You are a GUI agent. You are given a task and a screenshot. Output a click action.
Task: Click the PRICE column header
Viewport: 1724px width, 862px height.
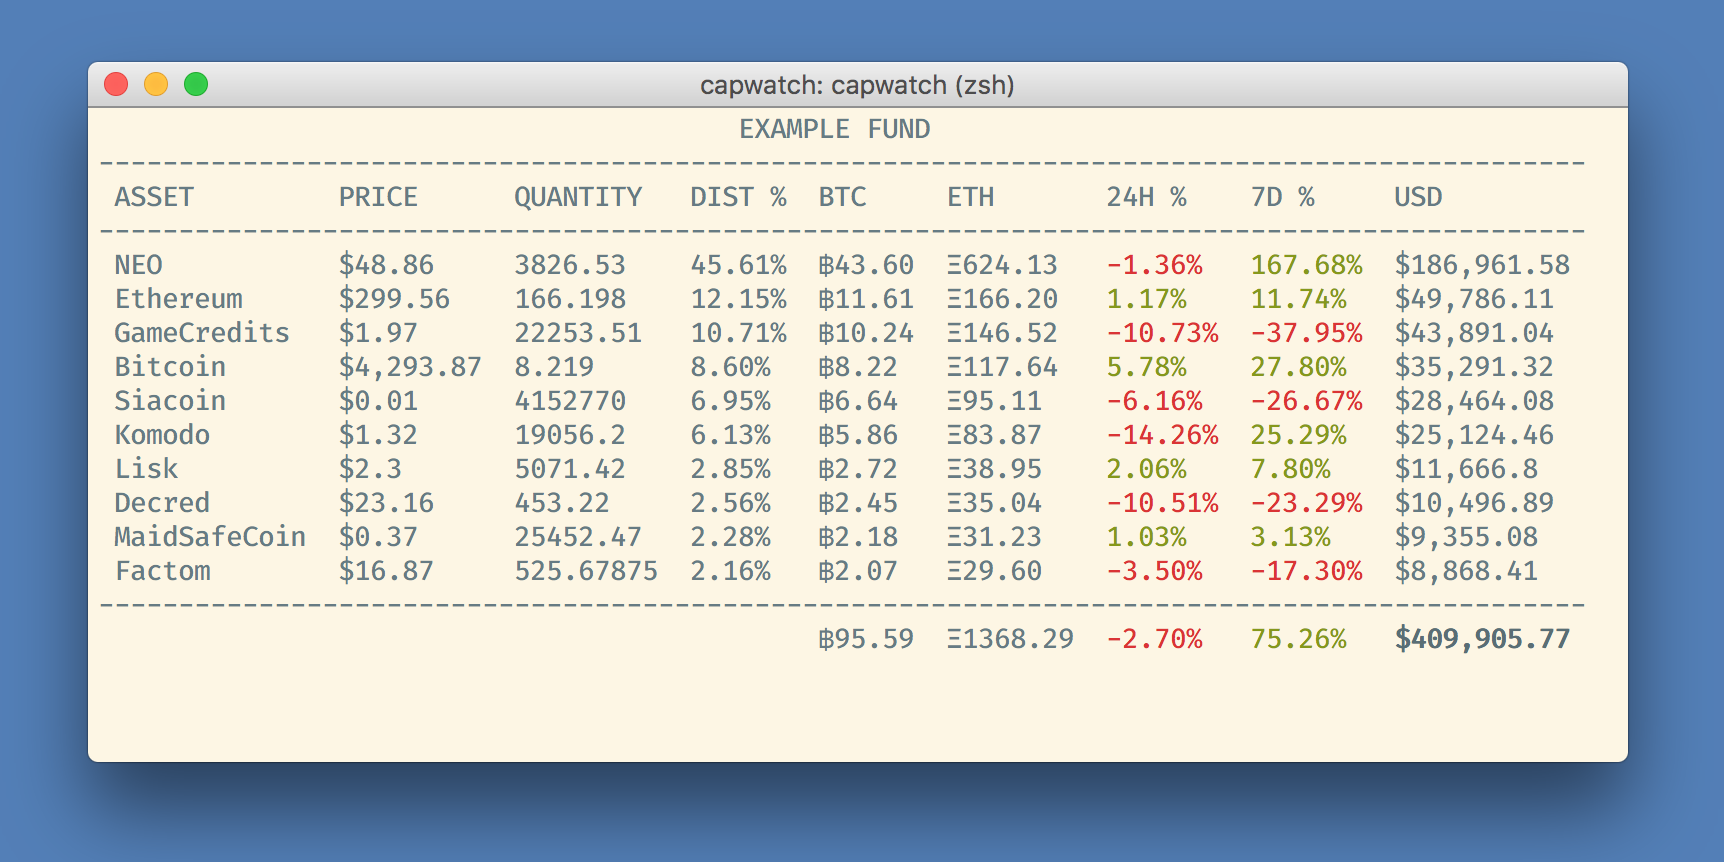click(378, 197)
